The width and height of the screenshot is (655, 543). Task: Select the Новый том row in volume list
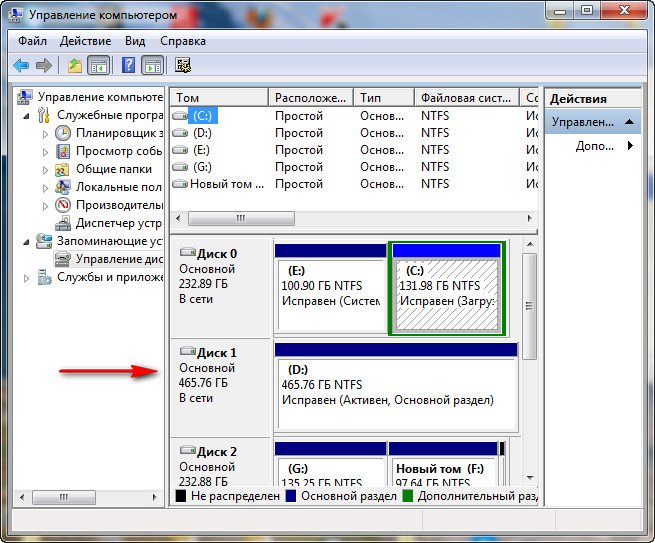354,184
